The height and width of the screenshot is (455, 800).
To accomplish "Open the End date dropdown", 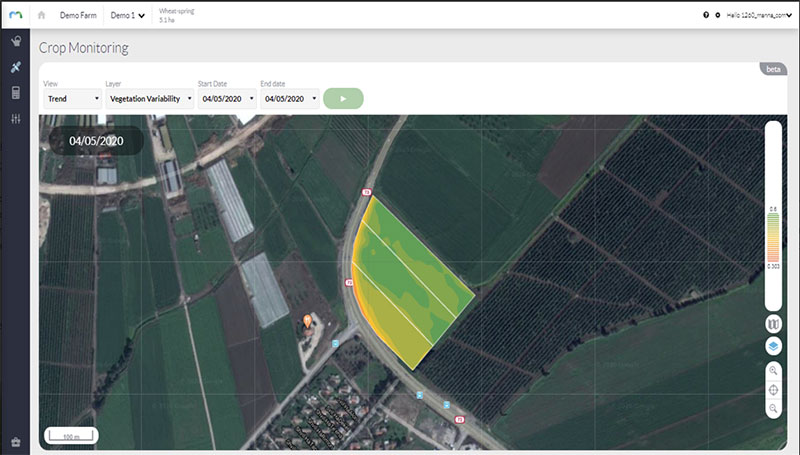I will point(288,99).
